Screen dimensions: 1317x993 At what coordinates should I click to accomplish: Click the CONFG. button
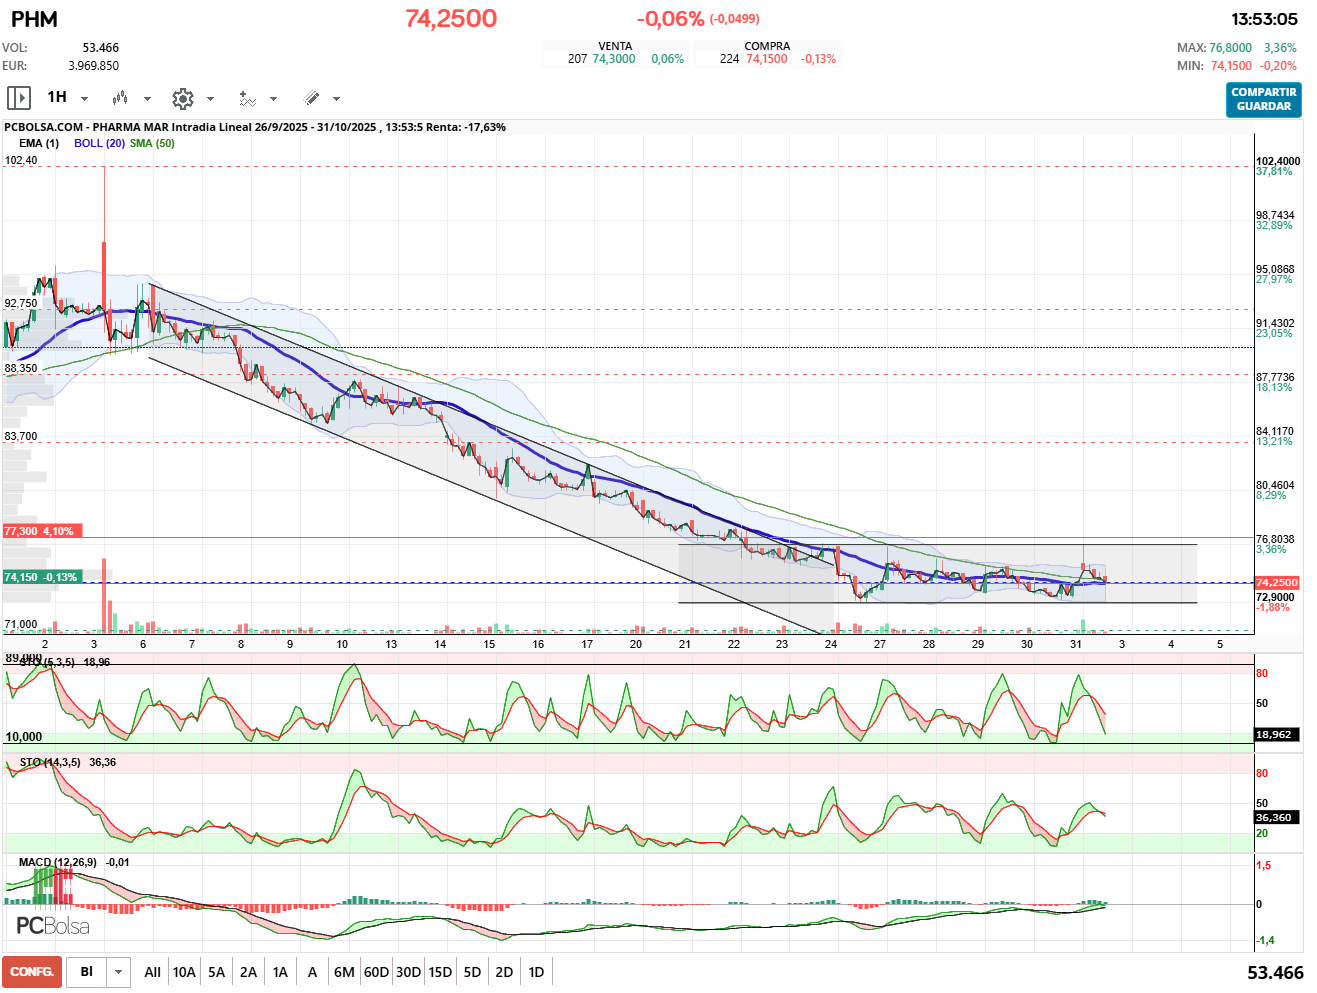click(x=32, y=972)
